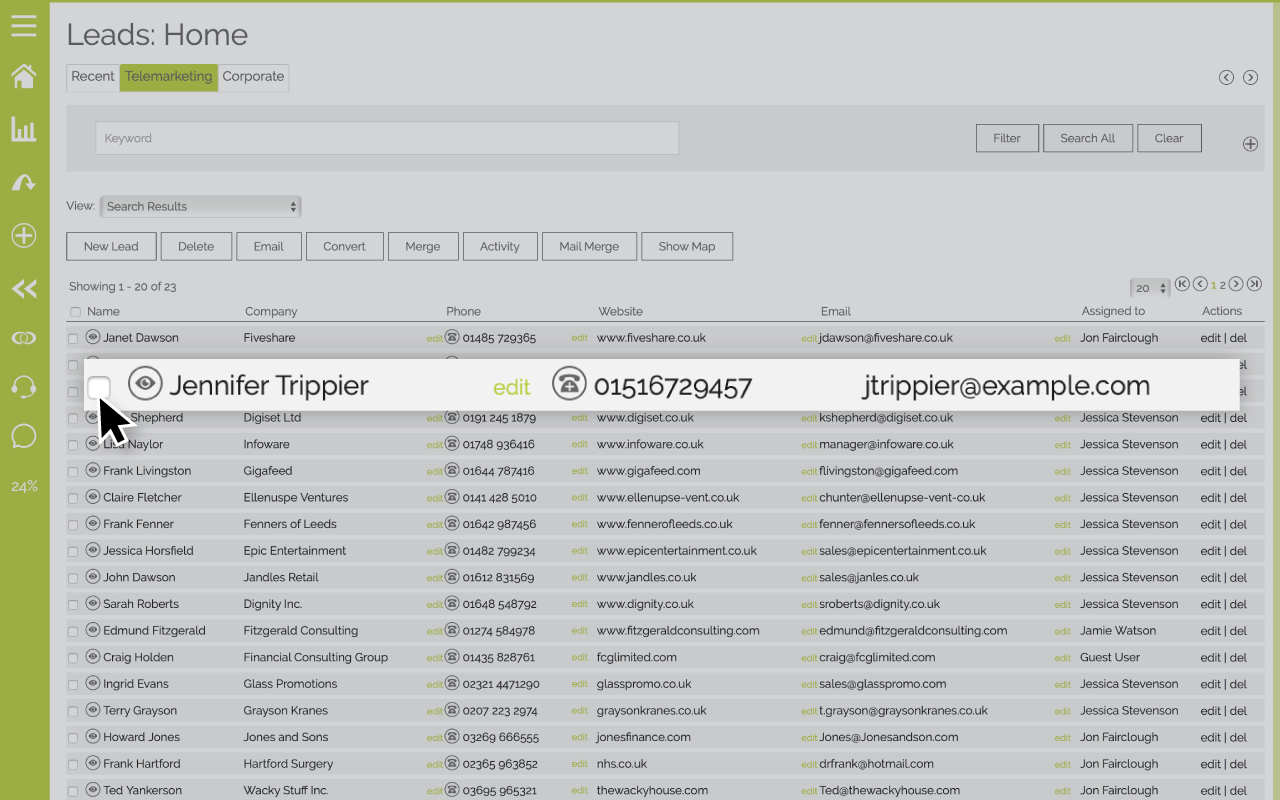Click the New Lead button
1280x800 pixels.
pos(110,246)
